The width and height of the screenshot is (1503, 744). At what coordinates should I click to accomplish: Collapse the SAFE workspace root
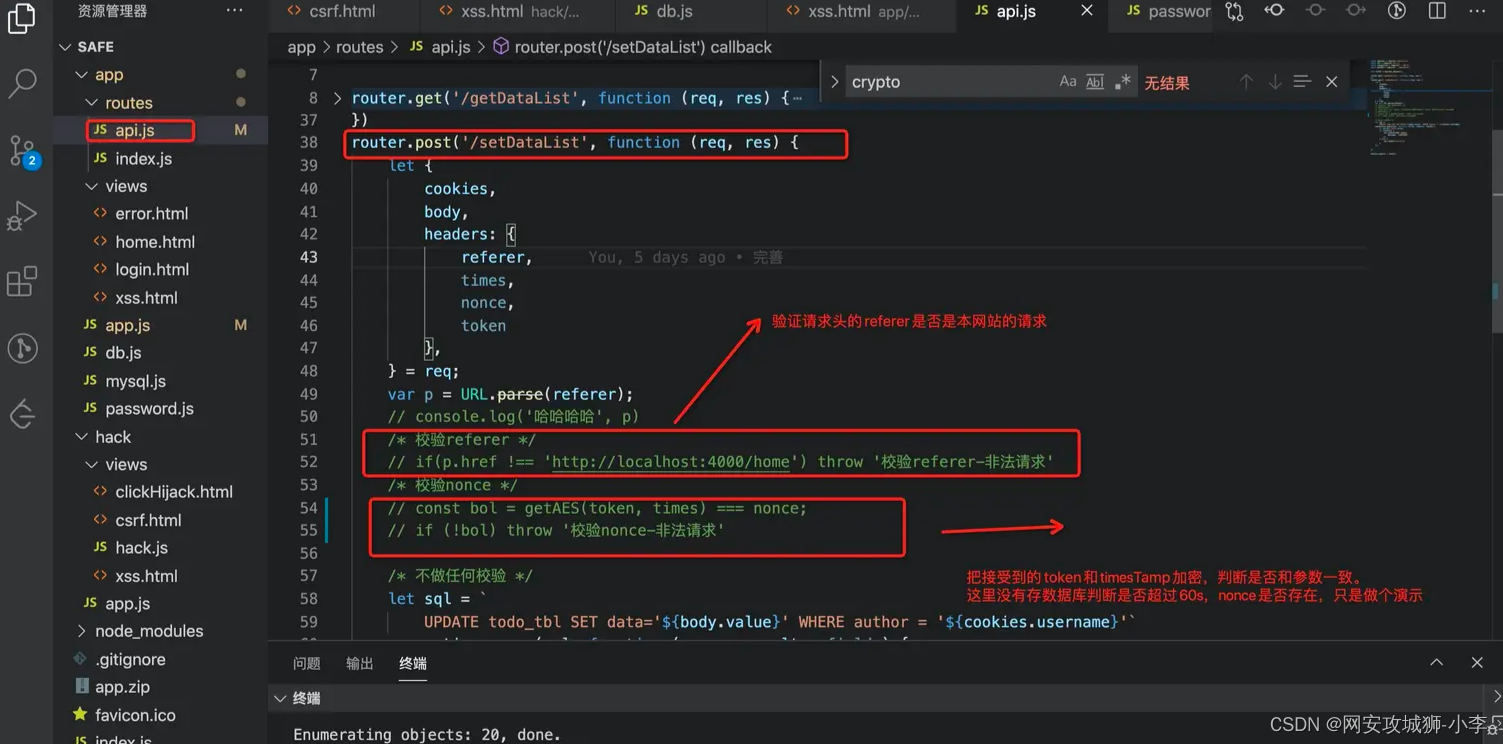(65, 47)
